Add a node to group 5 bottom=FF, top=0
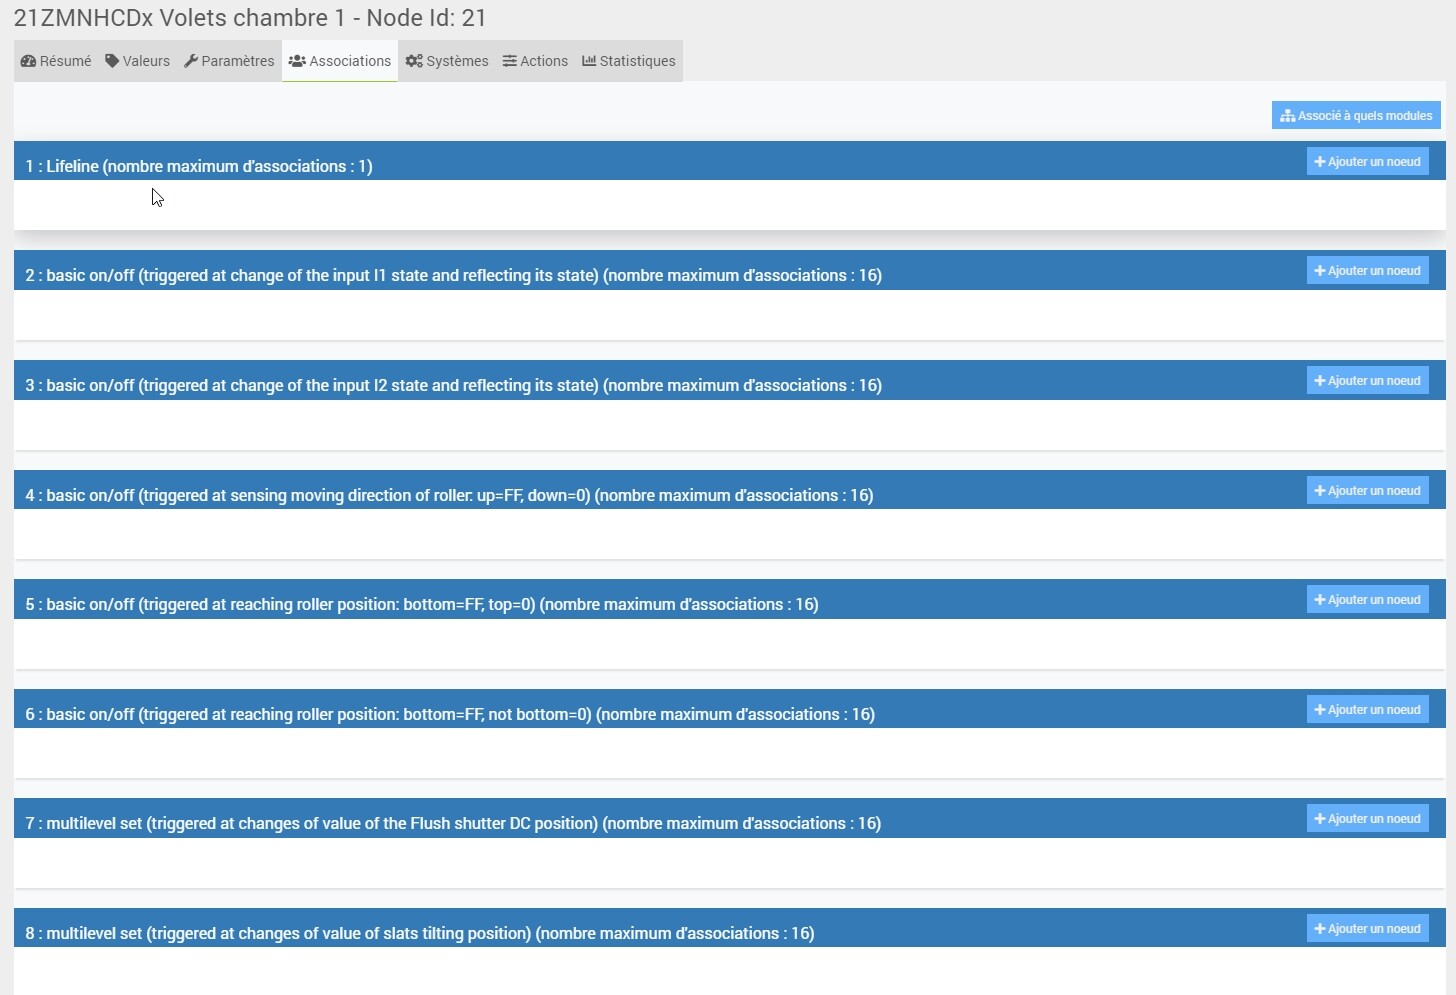 point(1368,600)
